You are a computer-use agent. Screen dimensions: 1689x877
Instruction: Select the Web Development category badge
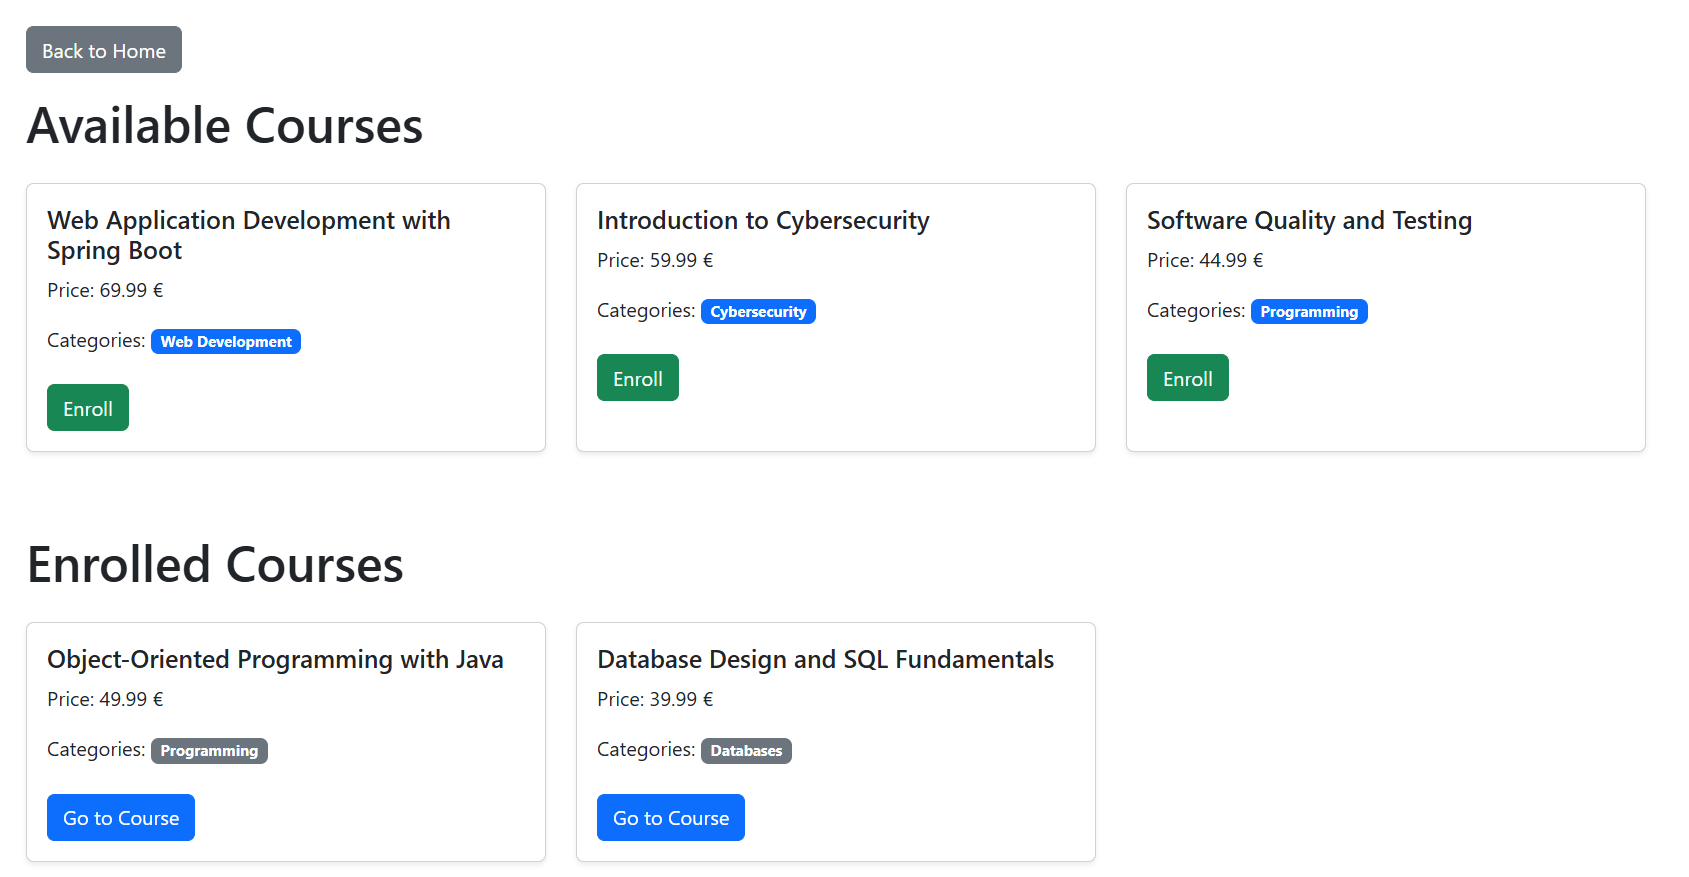click(x=226, y=342)
